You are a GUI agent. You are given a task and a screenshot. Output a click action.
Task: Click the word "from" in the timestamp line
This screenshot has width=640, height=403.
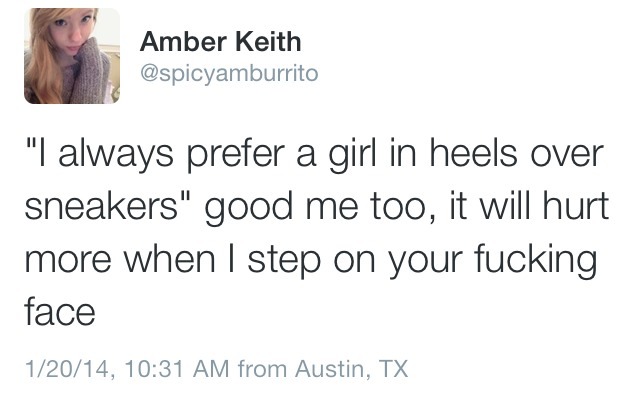click(262, 370)
